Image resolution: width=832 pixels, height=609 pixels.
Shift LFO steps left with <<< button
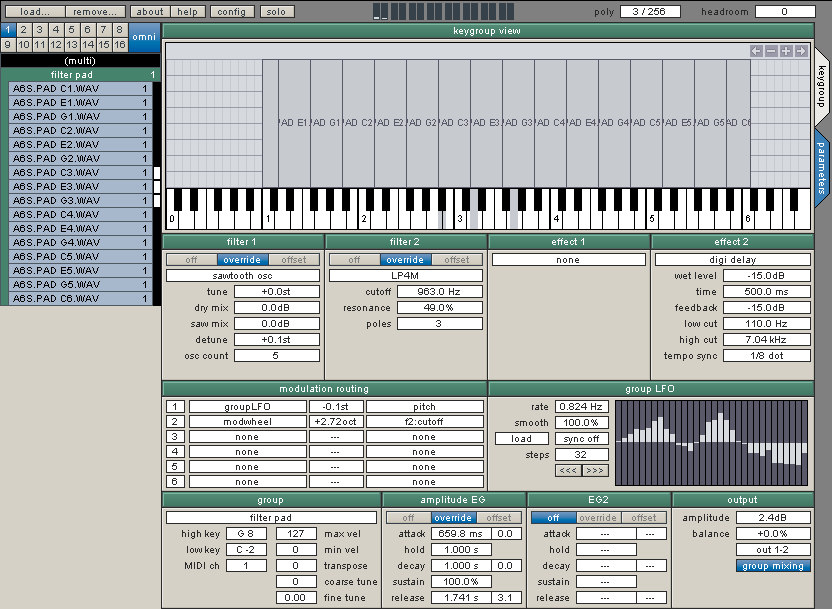pyautogui.click(x=568, y=469)
